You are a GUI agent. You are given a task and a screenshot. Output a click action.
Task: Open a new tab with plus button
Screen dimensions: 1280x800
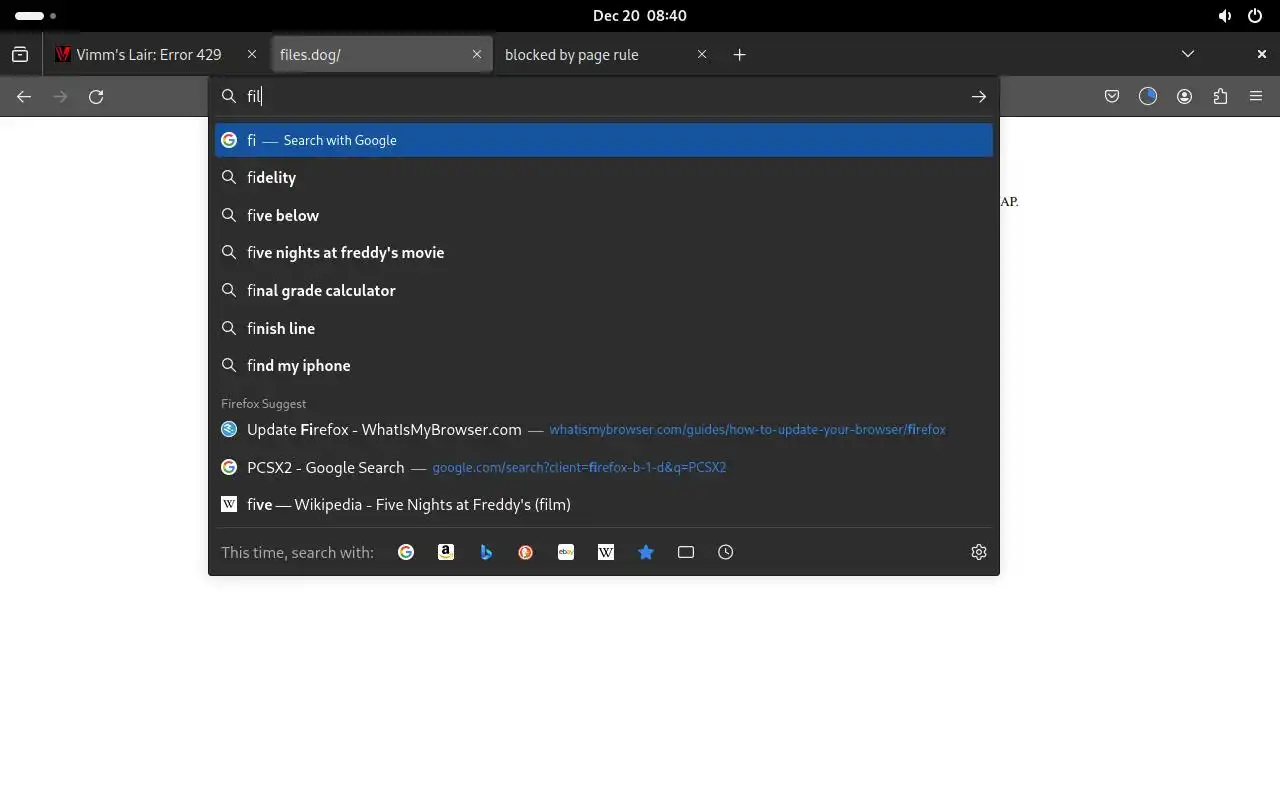739,55
